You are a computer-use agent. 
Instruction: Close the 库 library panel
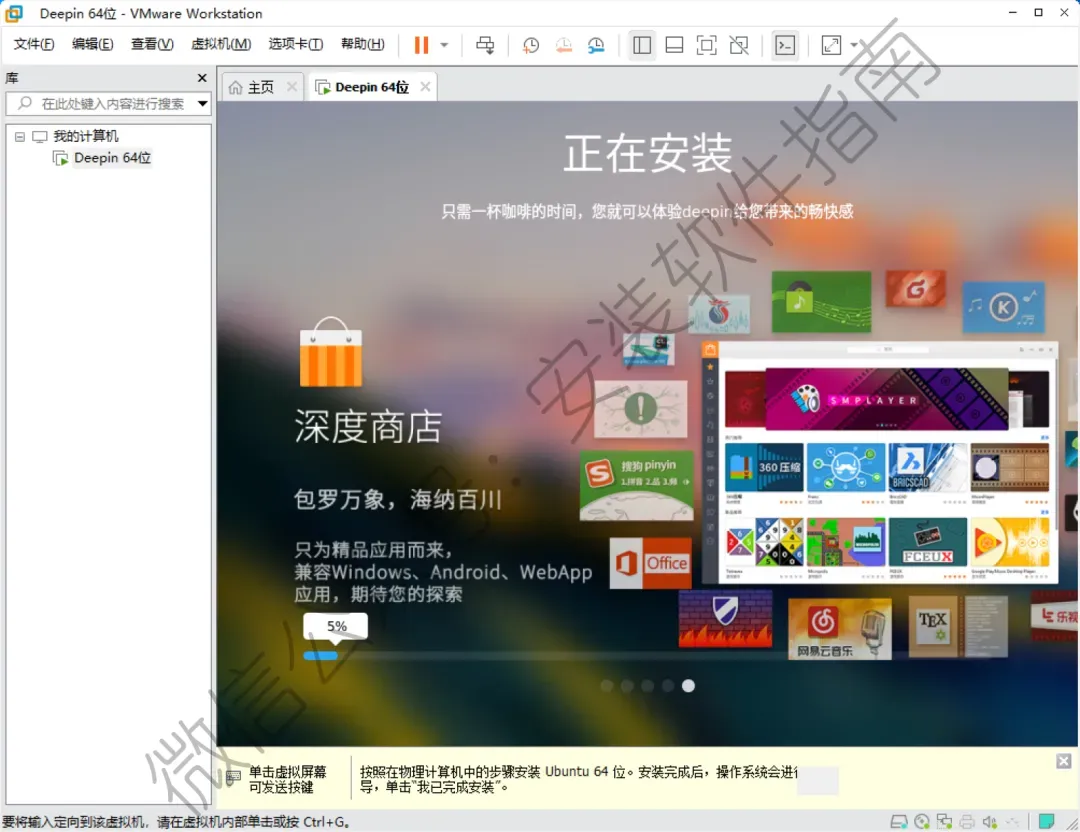[202, 78]
